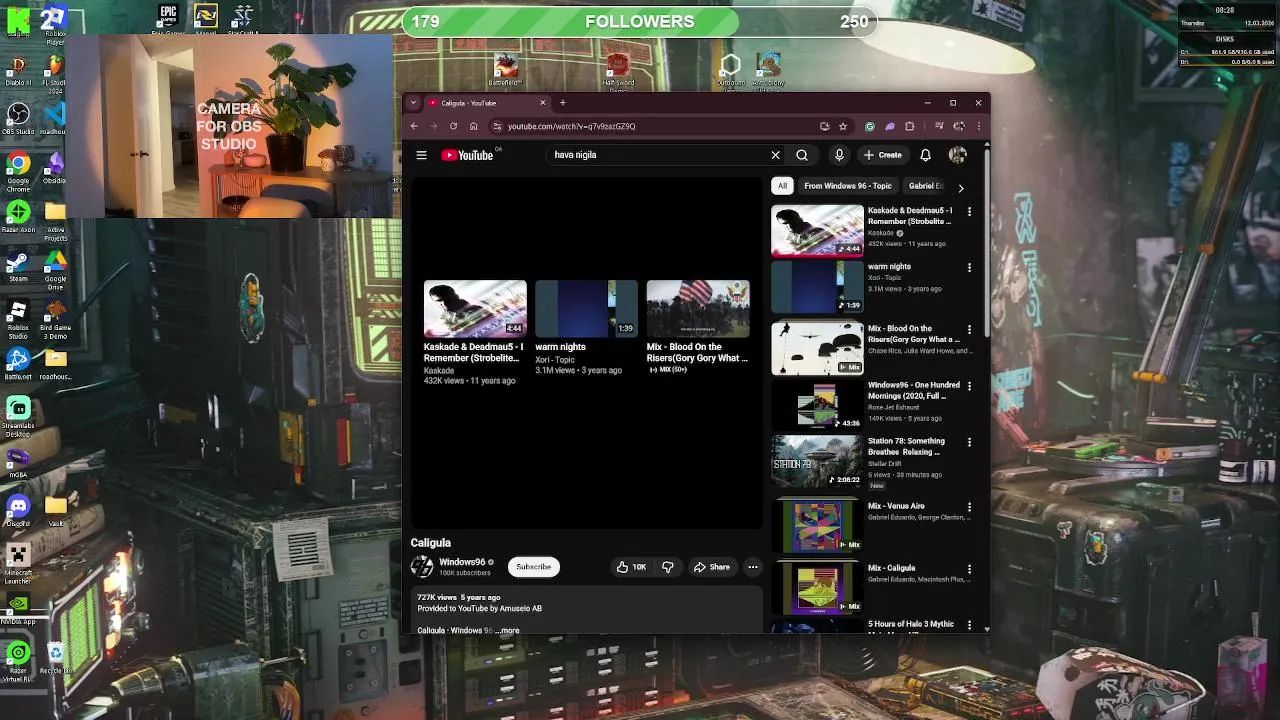This screenshot has height=720, width=1280.
Task: Open a new Chrome tab
Action: 562,103
